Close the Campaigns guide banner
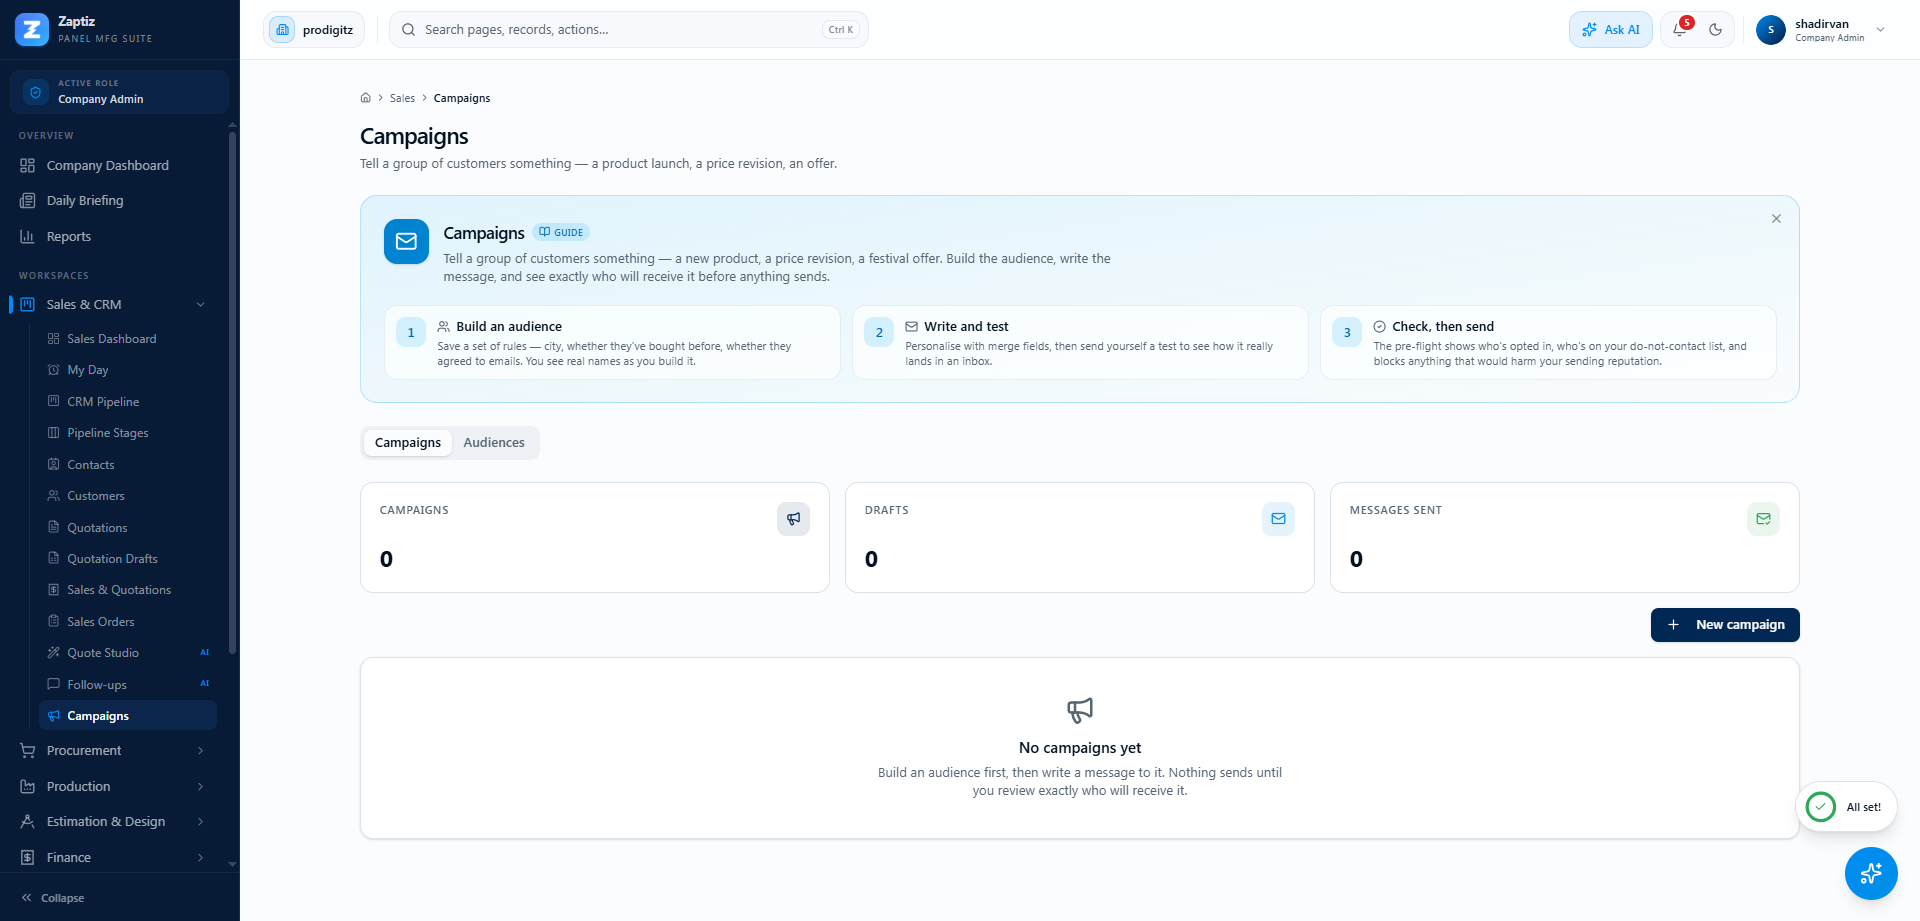1920x921 pixels. [1776, 219]
